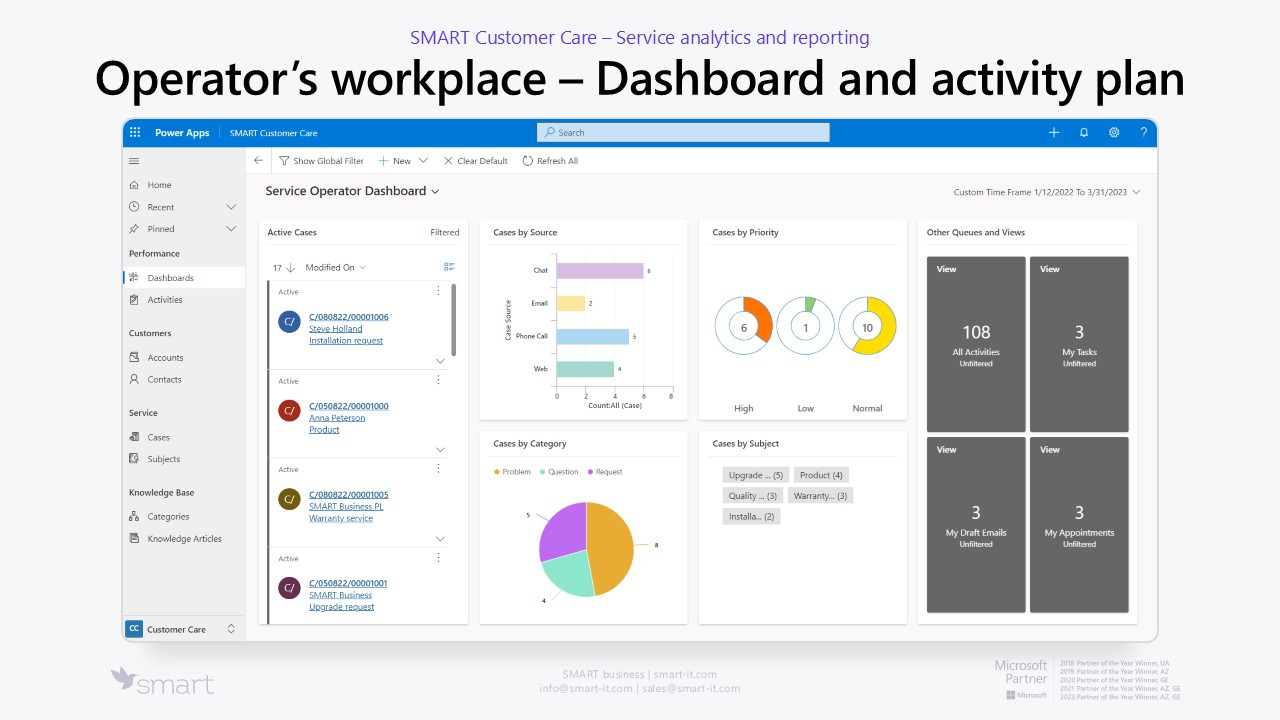1280x720 pixels.
Task: Click the New command button
Action: [x=395, y=161]
